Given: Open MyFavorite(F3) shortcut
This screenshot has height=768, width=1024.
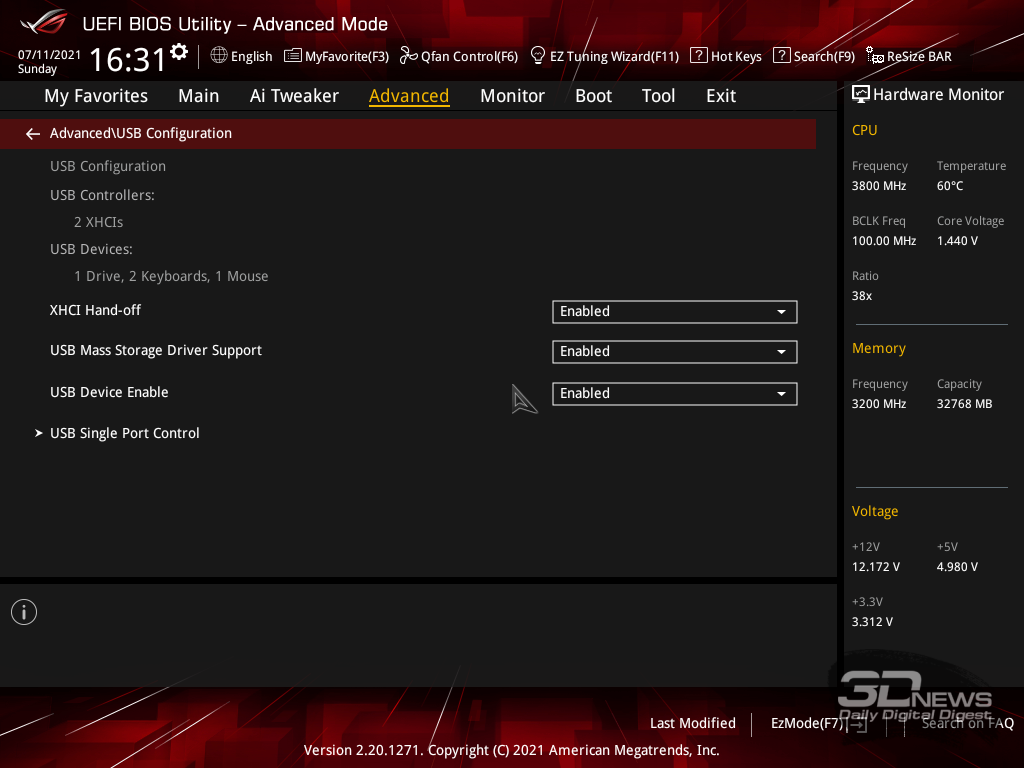Looking at the screenshot, I should 347,57.
